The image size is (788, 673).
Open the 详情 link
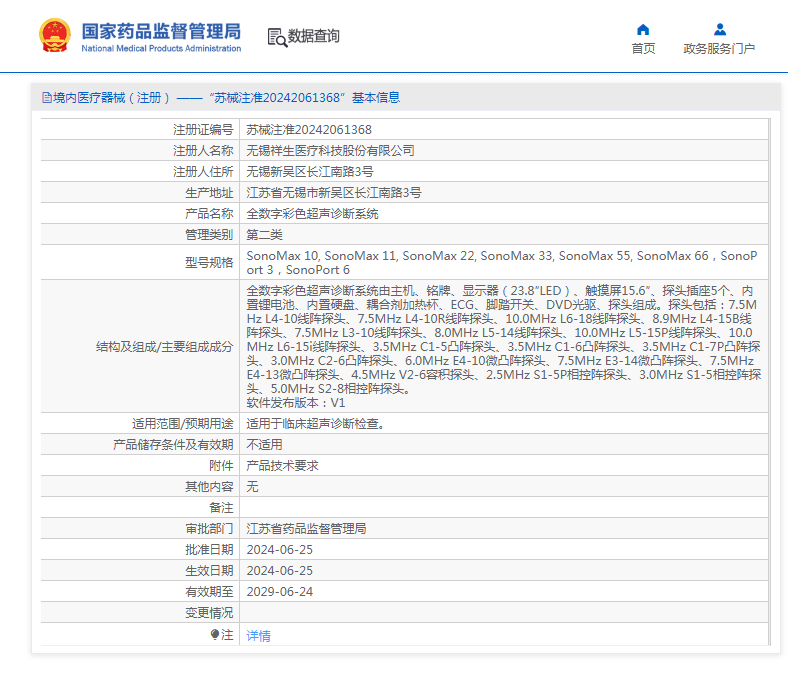coord(258,635)
